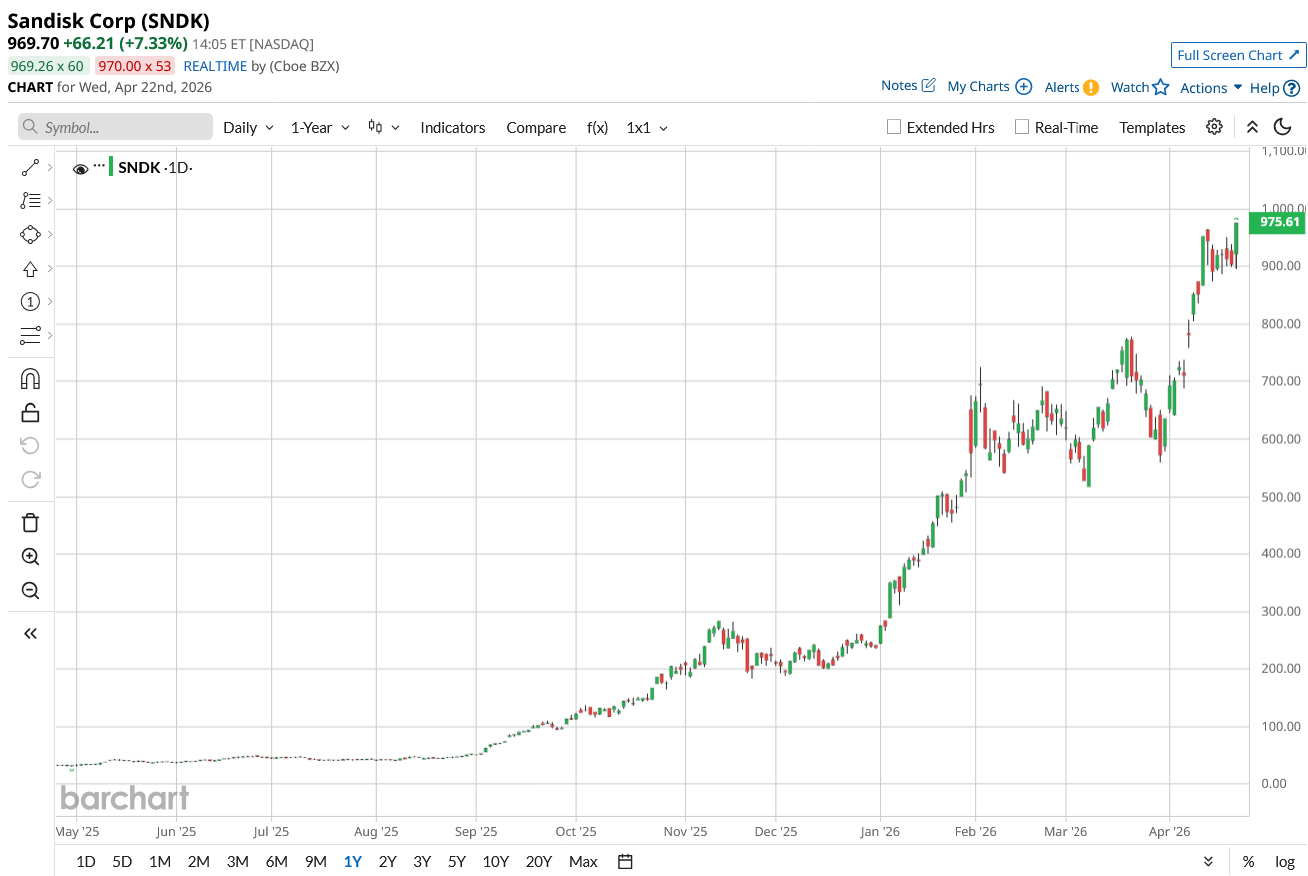Open the candlestick chart type dropdown

383,127
